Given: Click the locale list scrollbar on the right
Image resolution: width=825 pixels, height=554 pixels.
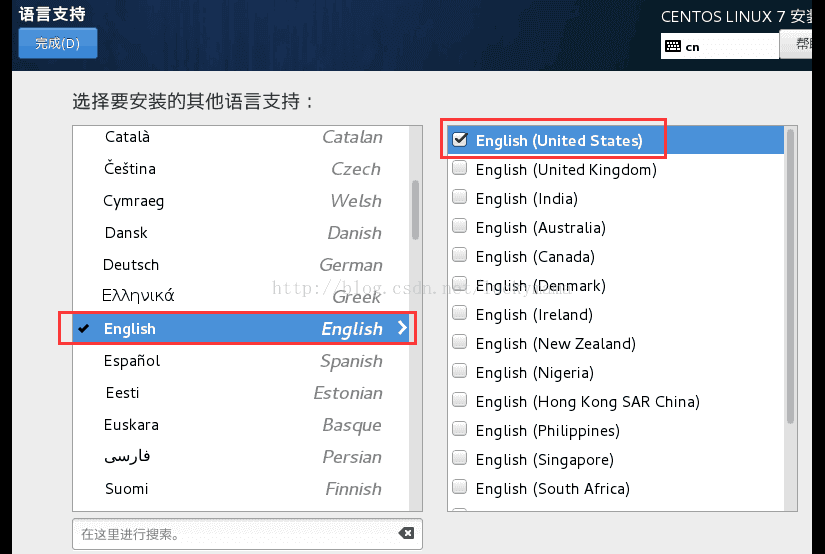Looking at the screenshot, I should (790, 276).
